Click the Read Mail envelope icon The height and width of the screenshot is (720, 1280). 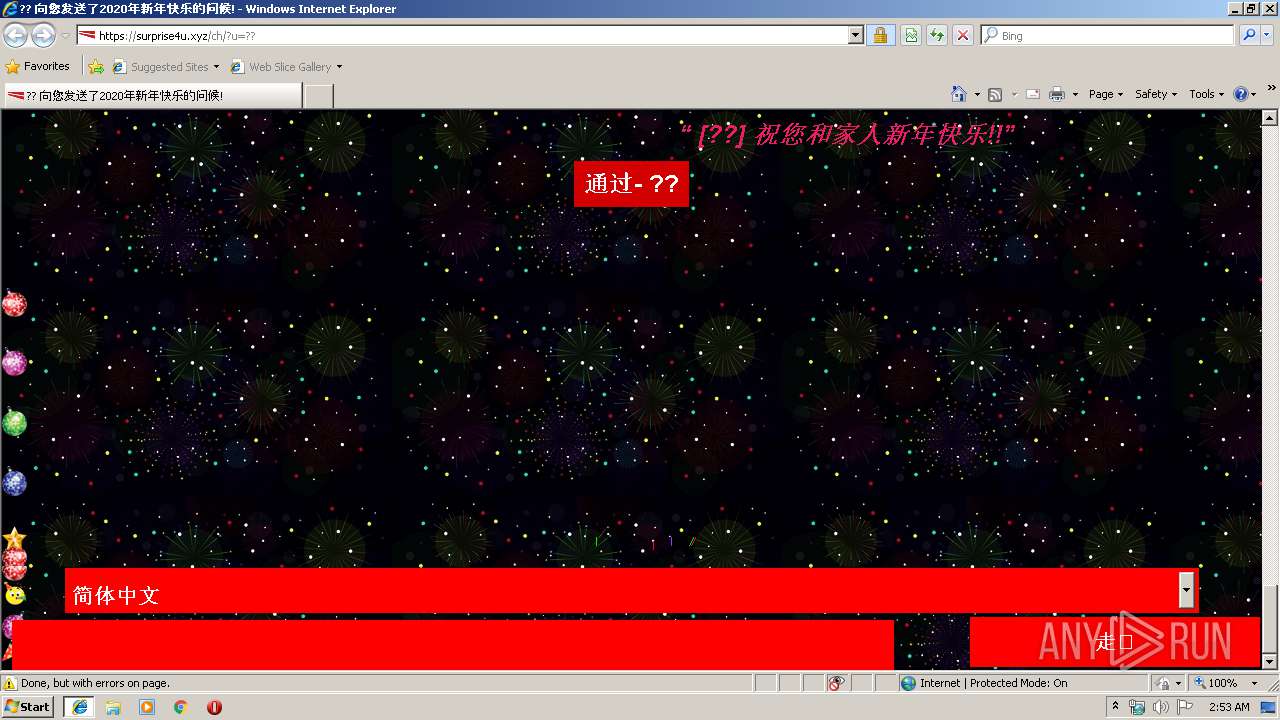(x=1033, y=94)
